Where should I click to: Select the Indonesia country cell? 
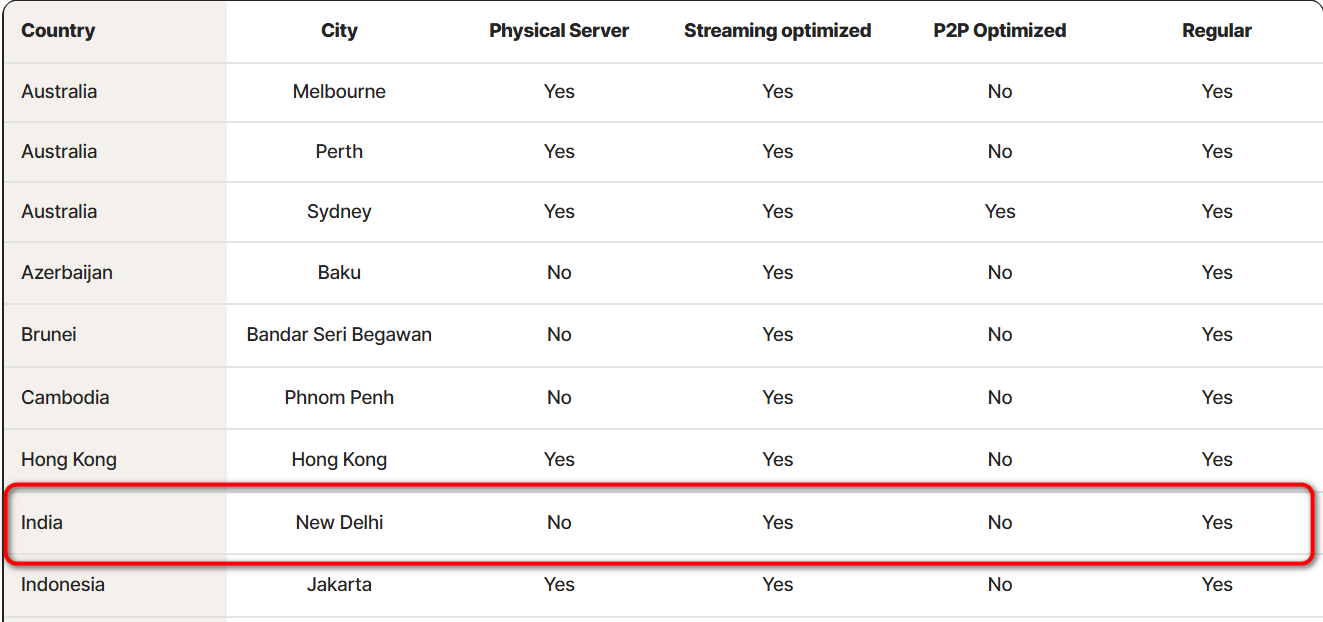(x=63, y=585)
